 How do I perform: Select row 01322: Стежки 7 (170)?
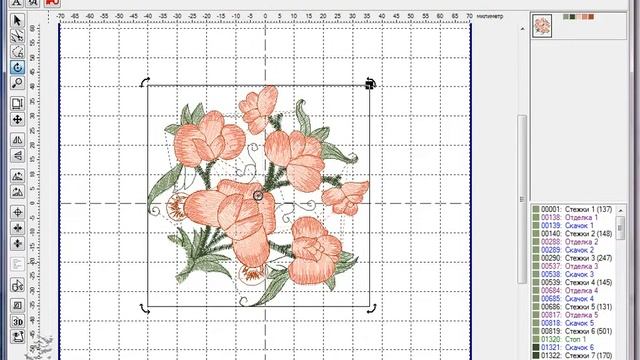(x=573, y=356)
